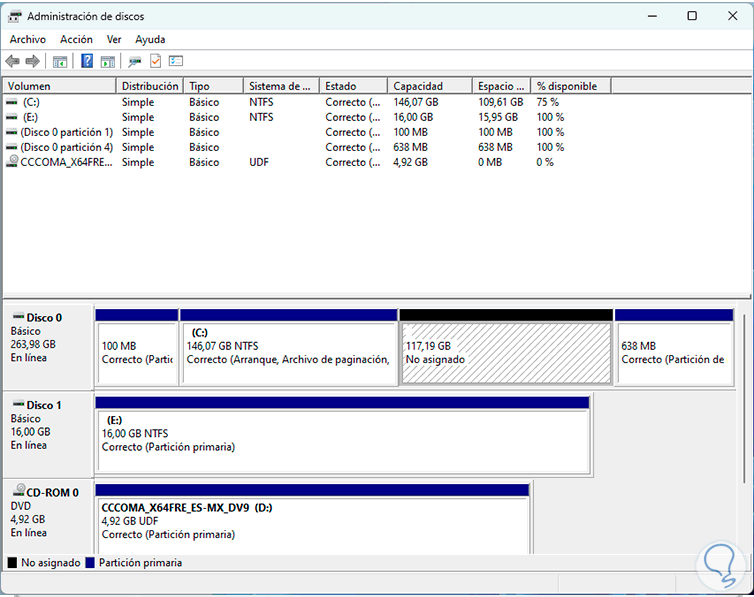Select the (C:) volume row
This screenshot has height=597, width=754.
[308, 102]
